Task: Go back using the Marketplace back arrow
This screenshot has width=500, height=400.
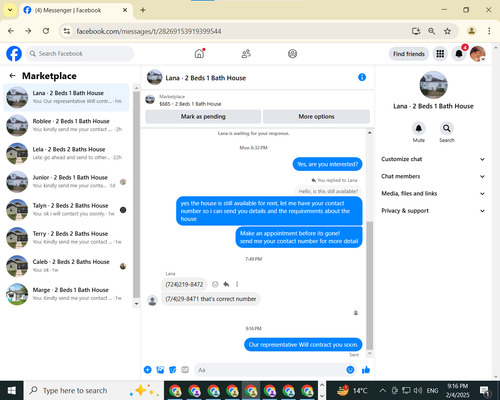Action: pyautogui.click(x=12, y=76)
